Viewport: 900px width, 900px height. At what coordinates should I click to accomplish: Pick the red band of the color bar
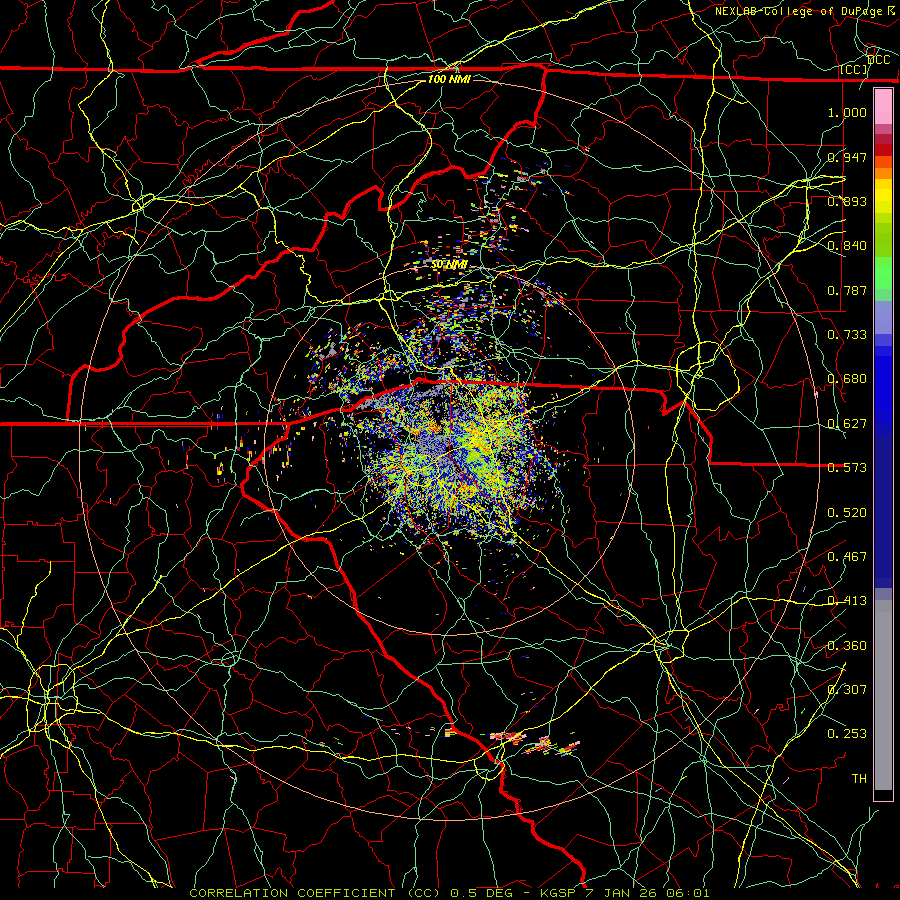click(x=883, y=149)
